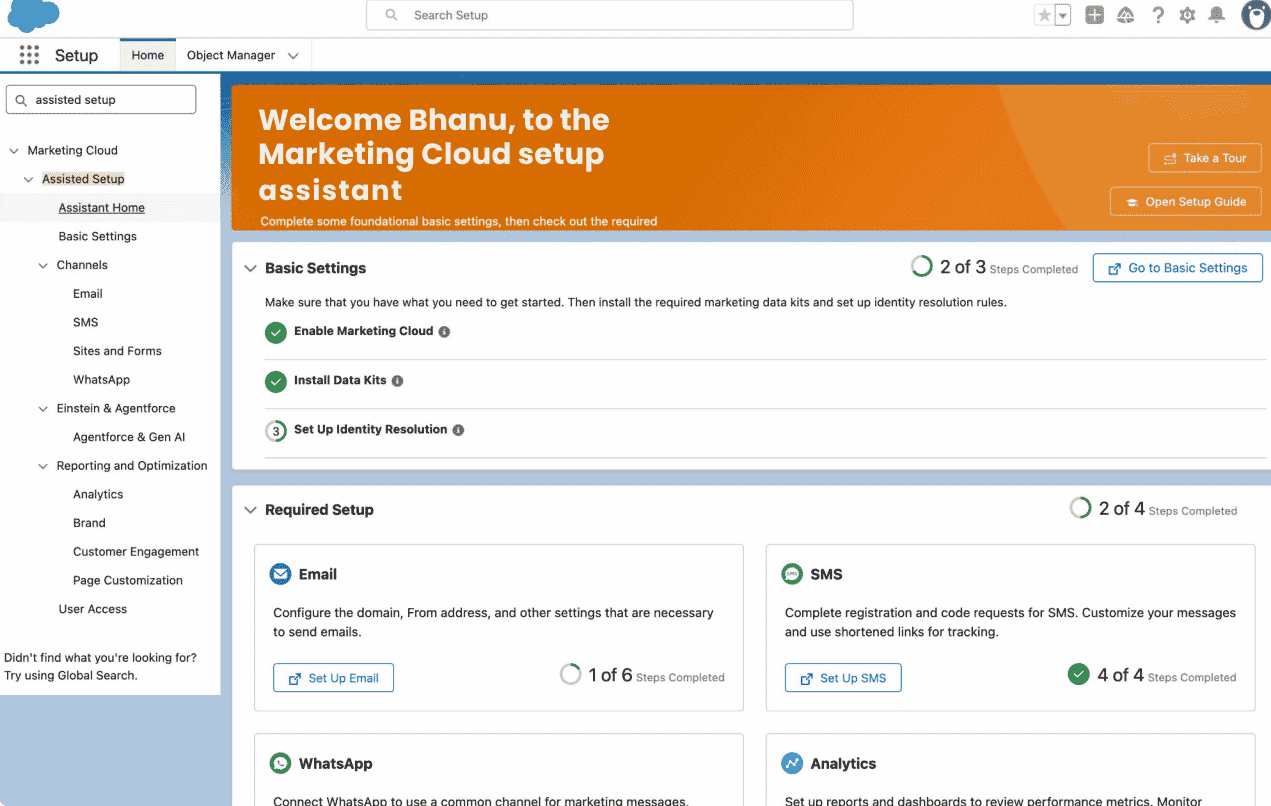Image resolution: width=1271 pixels, height=806 pixels.
Task: Open Analytics in the sidebar tree
Action: tap(98, 495)
